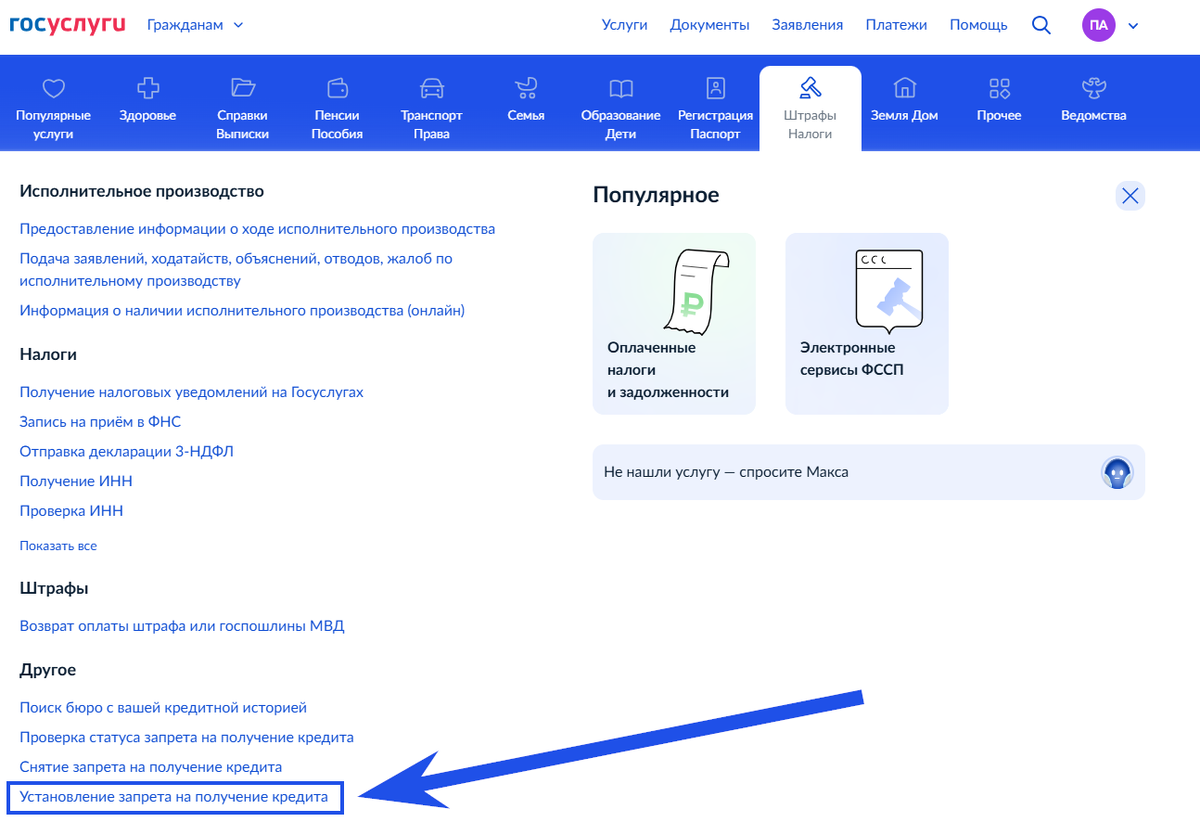Open Отправка декларации 3-НДФЛ link
This screenshot has width=1200, height=822.
tap(127, 451)
